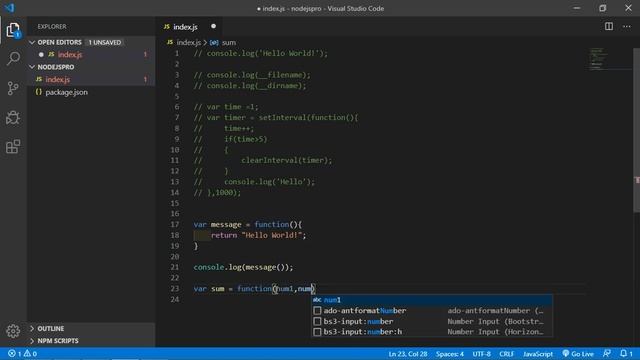The image size is (640, 360).
Task: Change indentation via Spaces: 4
Action: (x=449, y=353)
